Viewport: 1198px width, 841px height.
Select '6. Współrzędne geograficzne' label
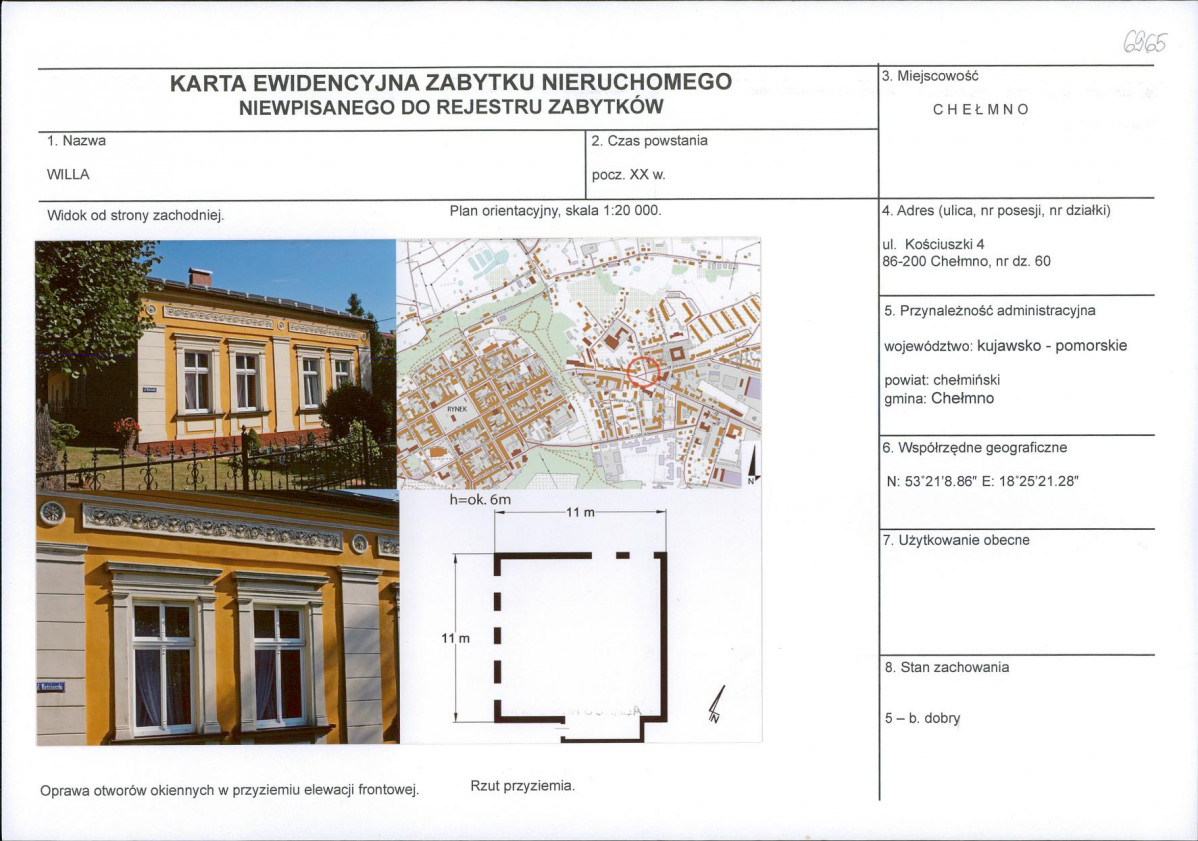[x=975, y=448]
